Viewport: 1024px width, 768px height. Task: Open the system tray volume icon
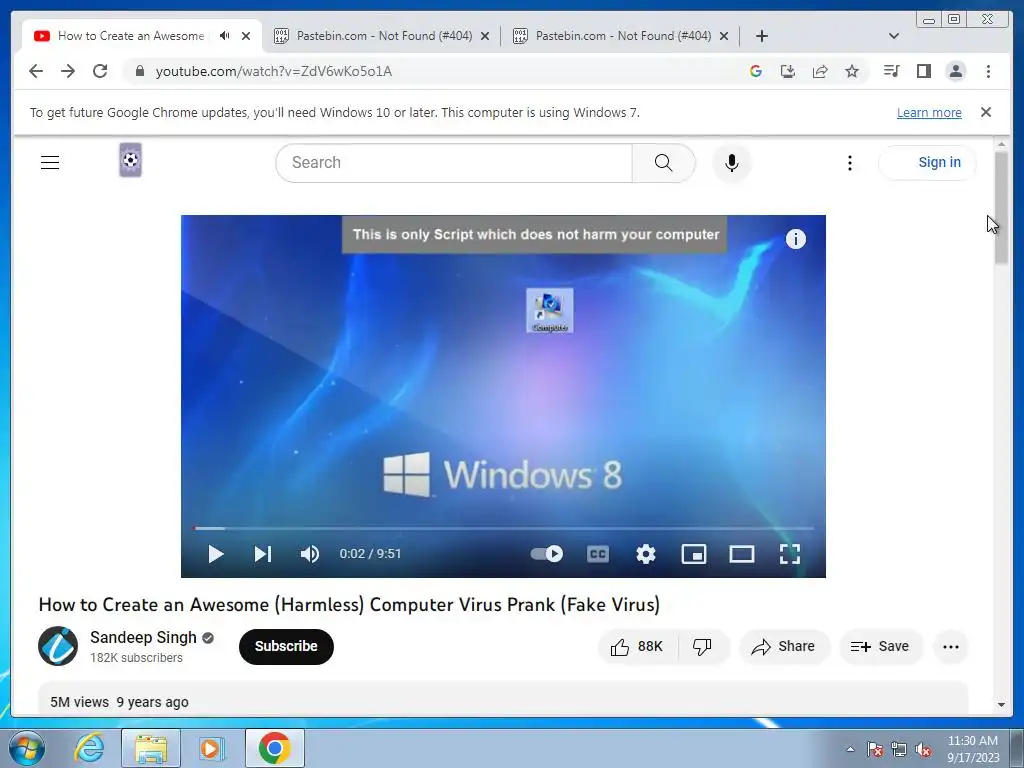point(923,749)
